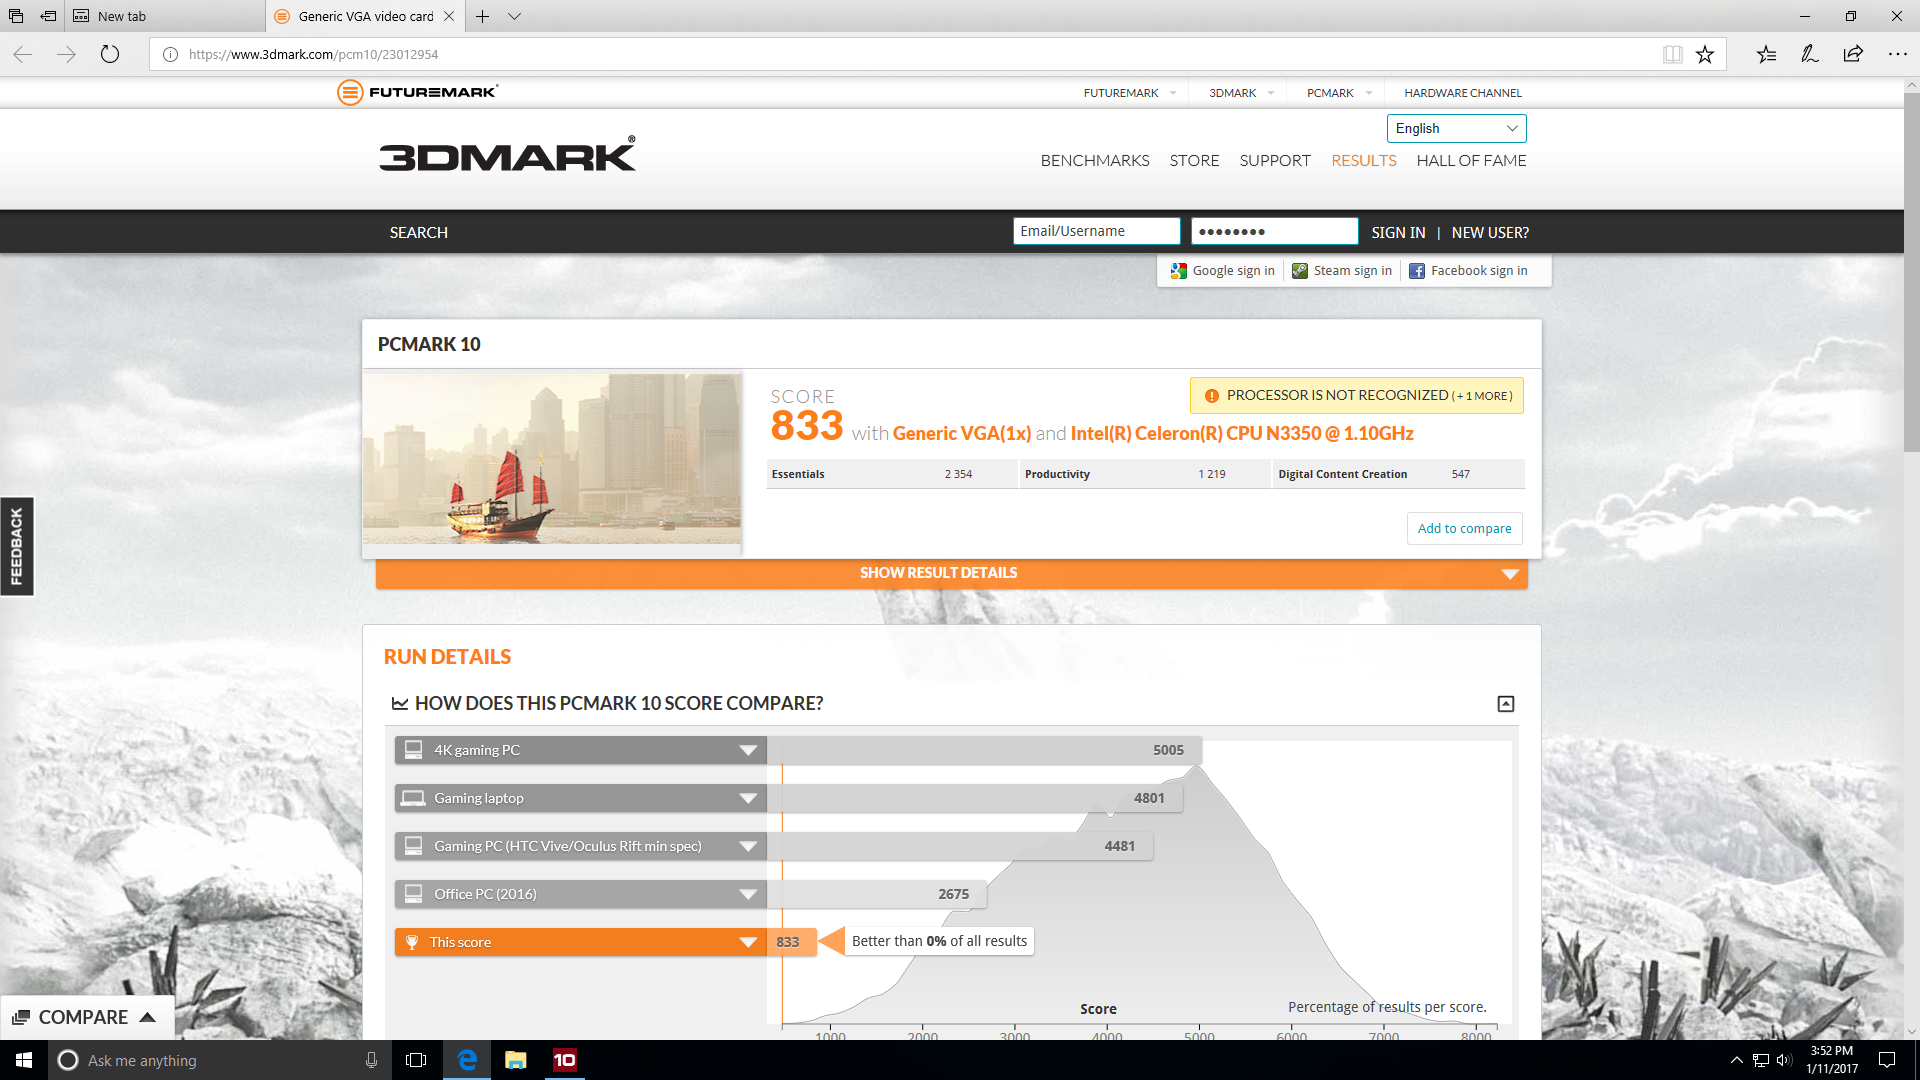Click the SEARCH link in dark bar

pos(418,232)
